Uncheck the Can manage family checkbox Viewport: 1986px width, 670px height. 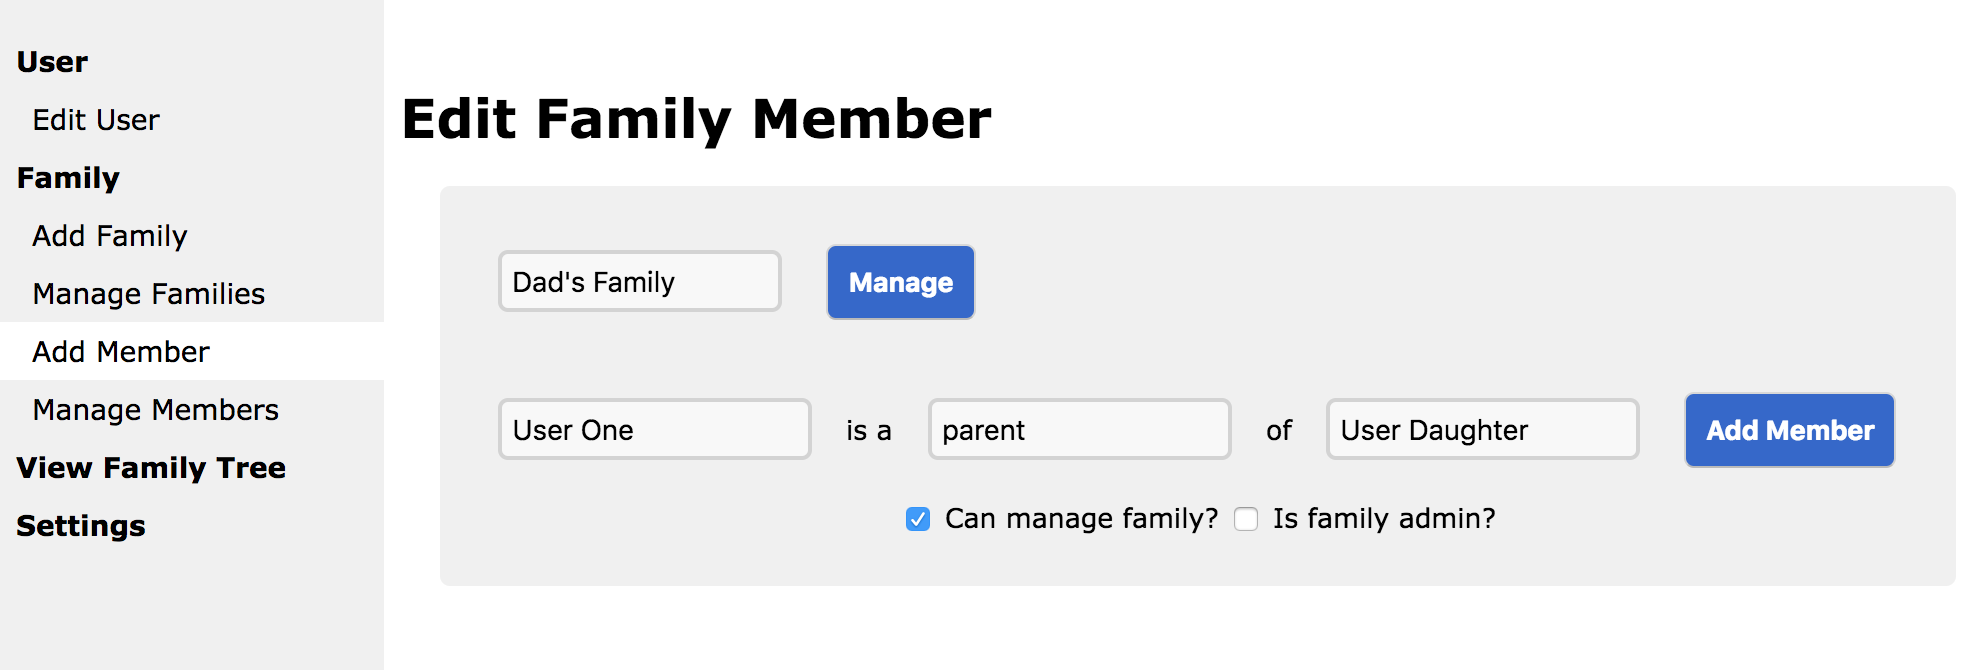click(918, 519)
